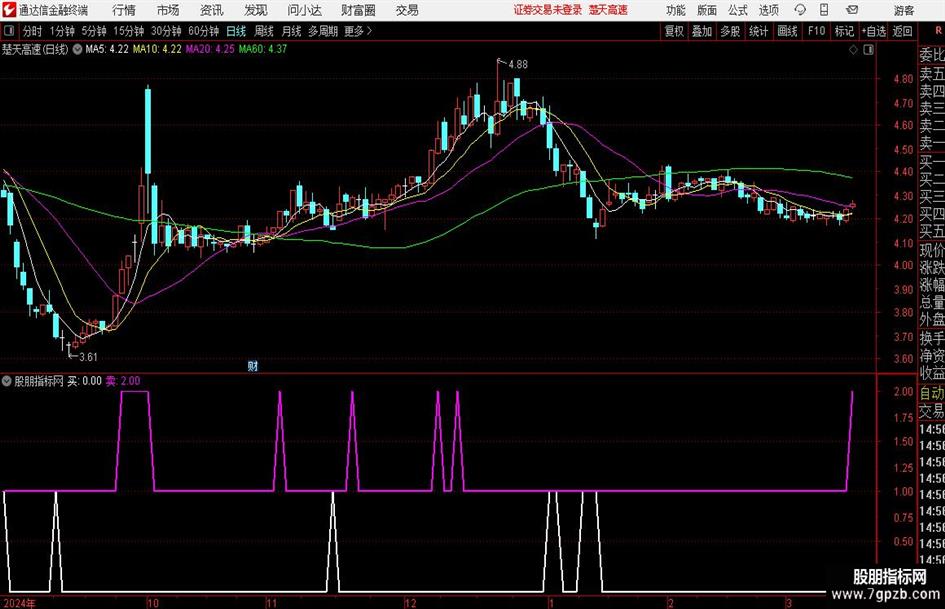Open the 财富圈 menu
This screenshot has width=945, height=609.
(x=358, y=10)
